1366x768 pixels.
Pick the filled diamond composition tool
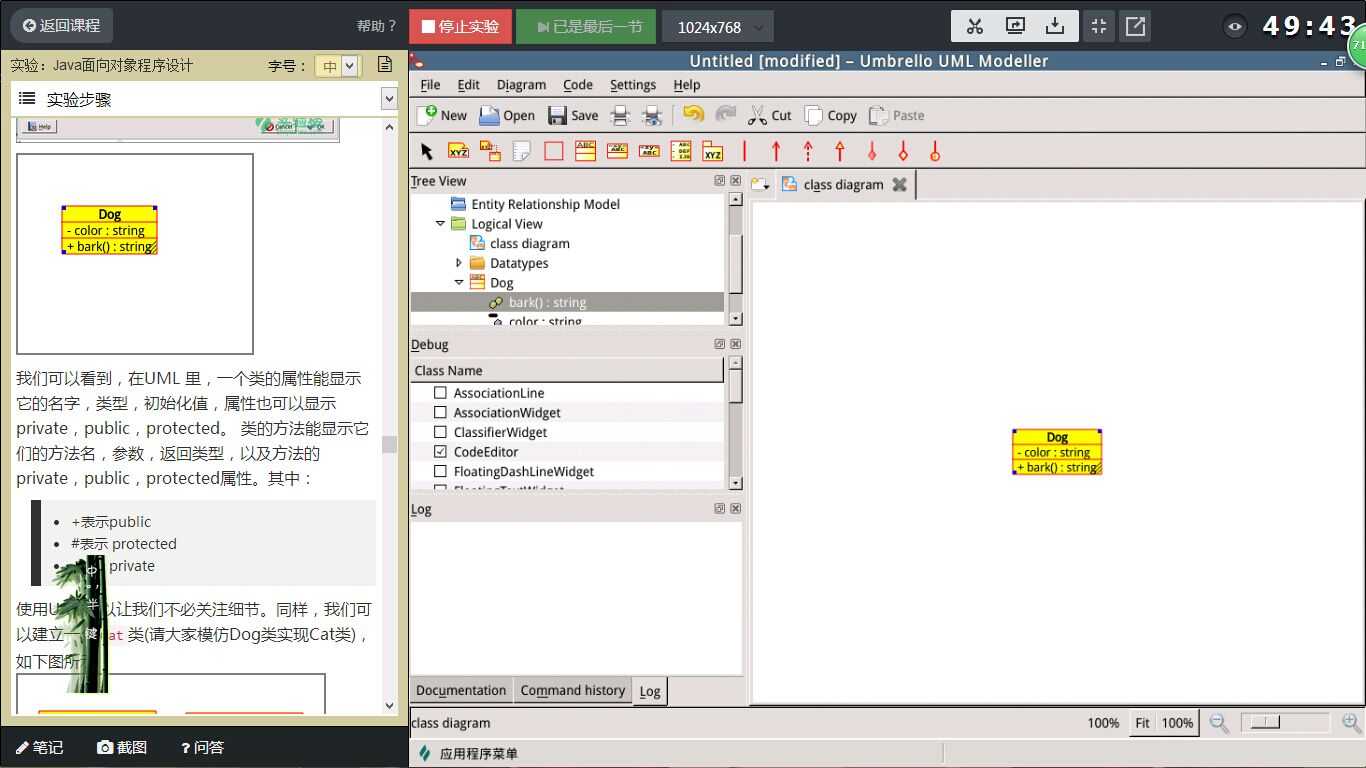click(872, 151)
